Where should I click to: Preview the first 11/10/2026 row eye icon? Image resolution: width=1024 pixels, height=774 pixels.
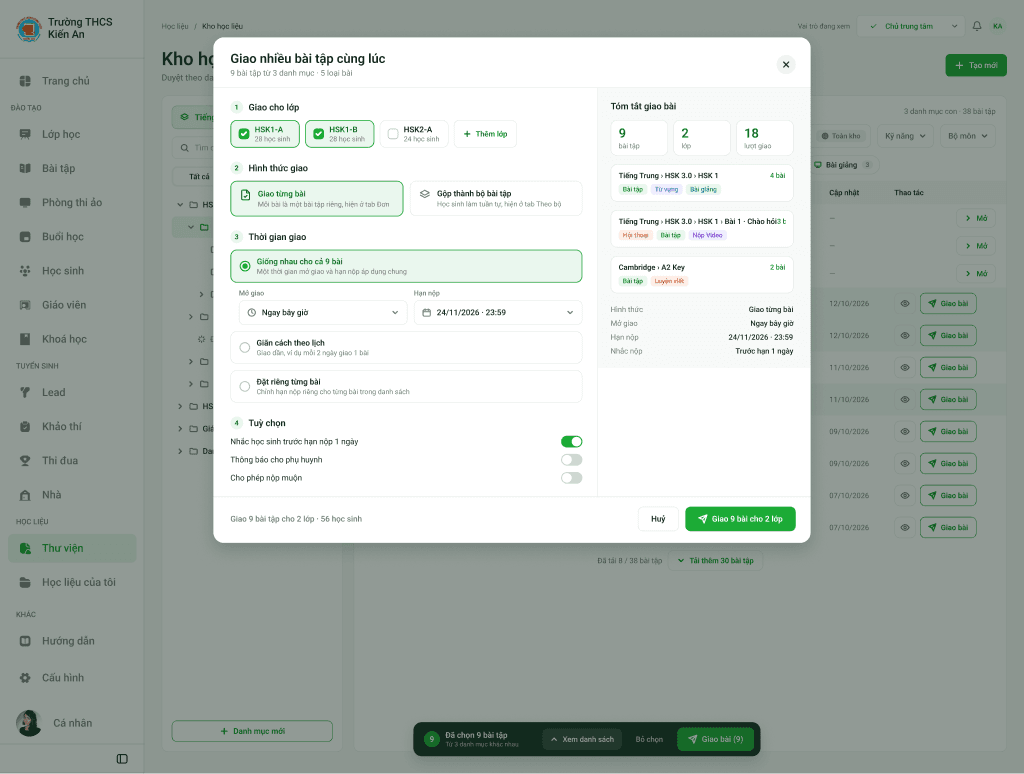click(905, 368)
